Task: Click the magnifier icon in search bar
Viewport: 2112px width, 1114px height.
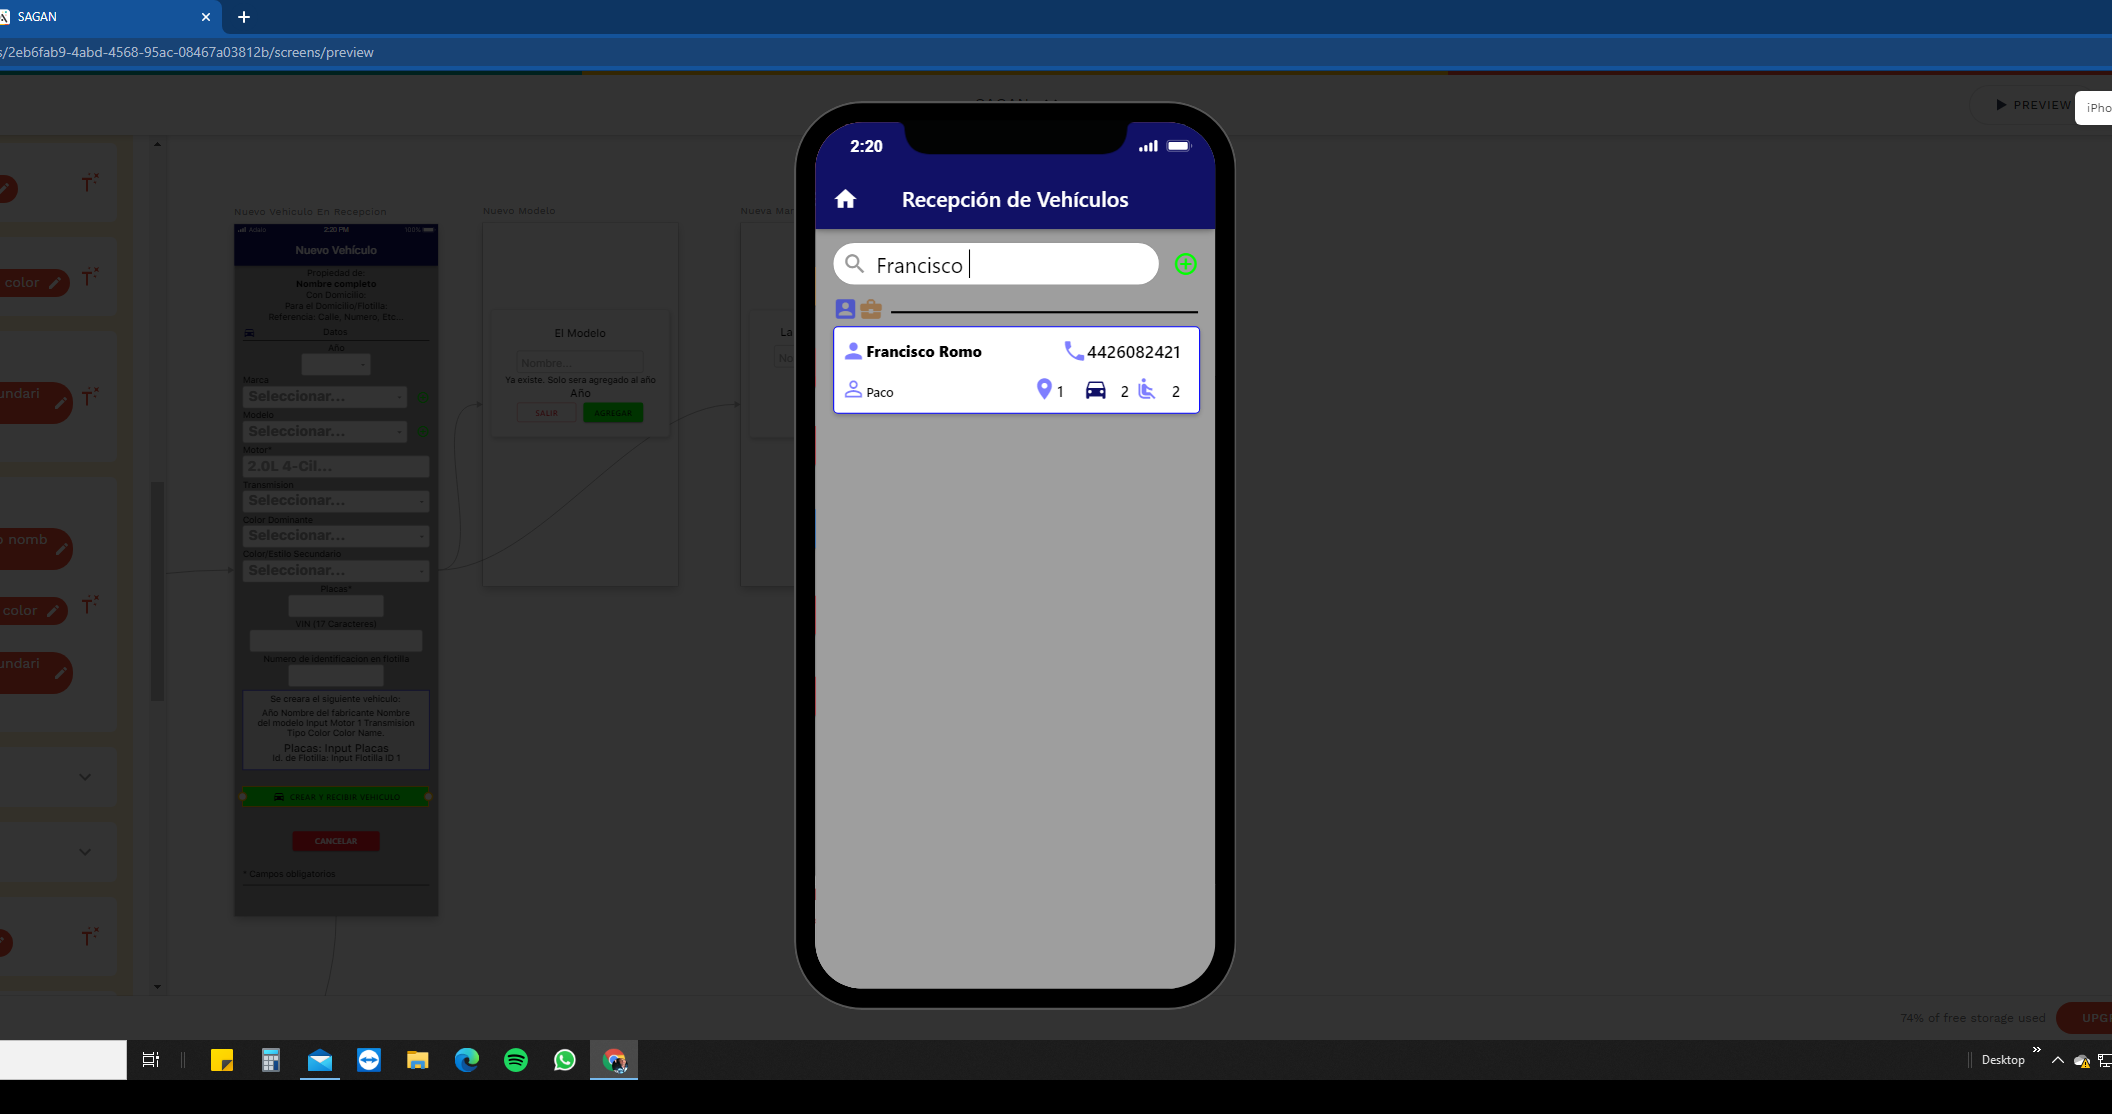Action: point(854,264)
